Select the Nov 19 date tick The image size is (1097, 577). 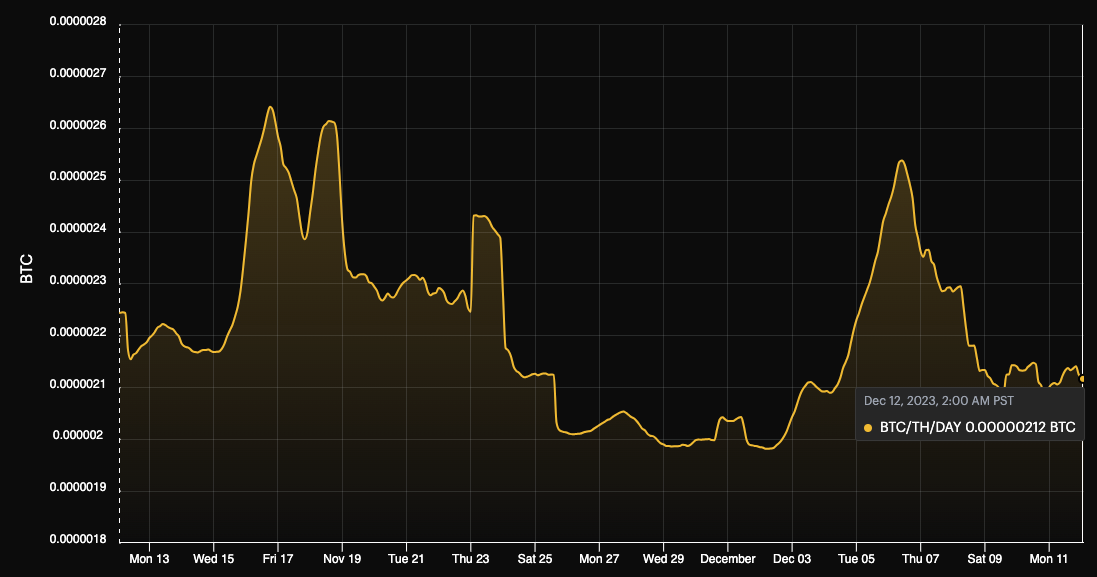pos(342,559)
